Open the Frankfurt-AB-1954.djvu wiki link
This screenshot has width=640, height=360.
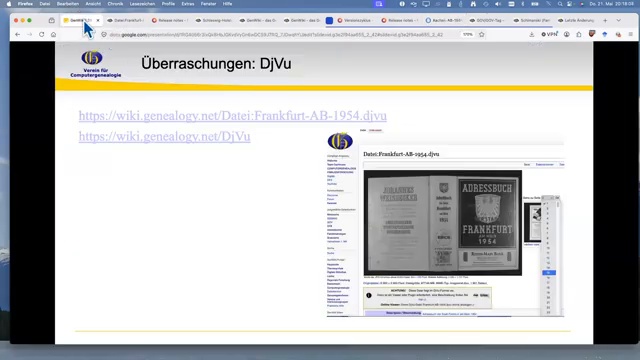click(x=233, y=116)
